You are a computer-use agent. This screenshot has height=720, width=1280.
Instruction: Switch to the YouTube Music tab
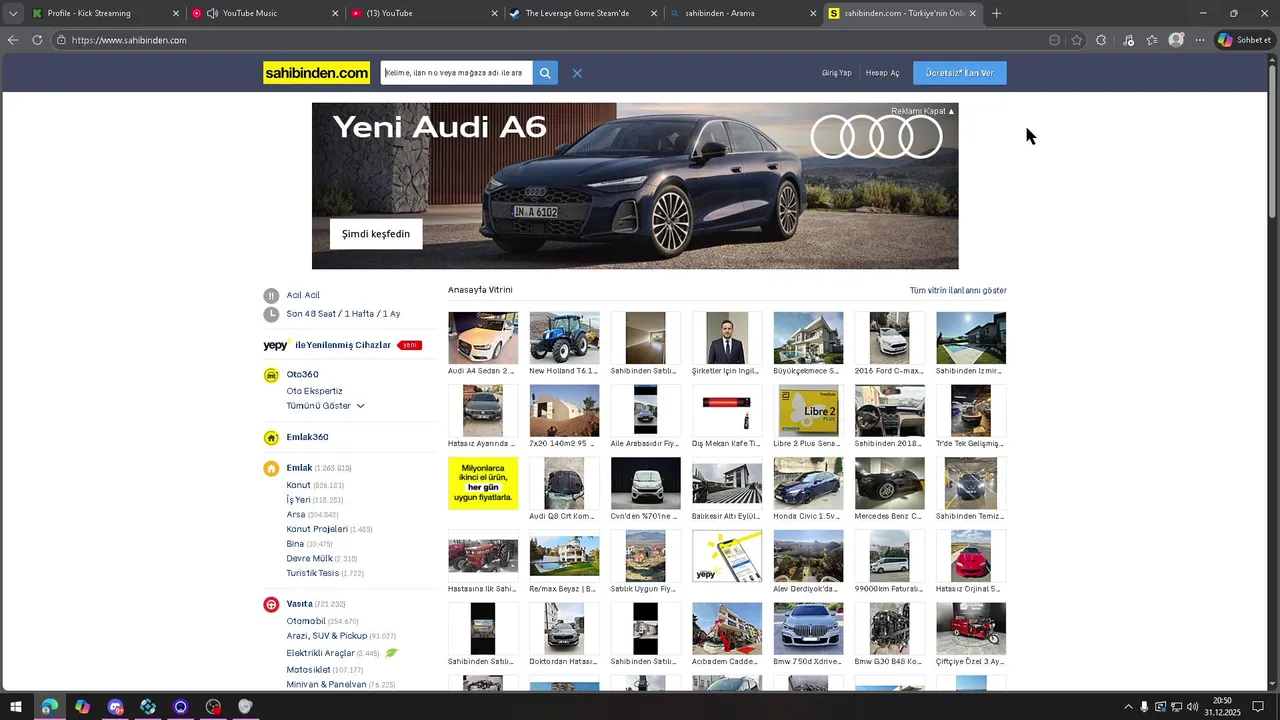tap(265, 13)
